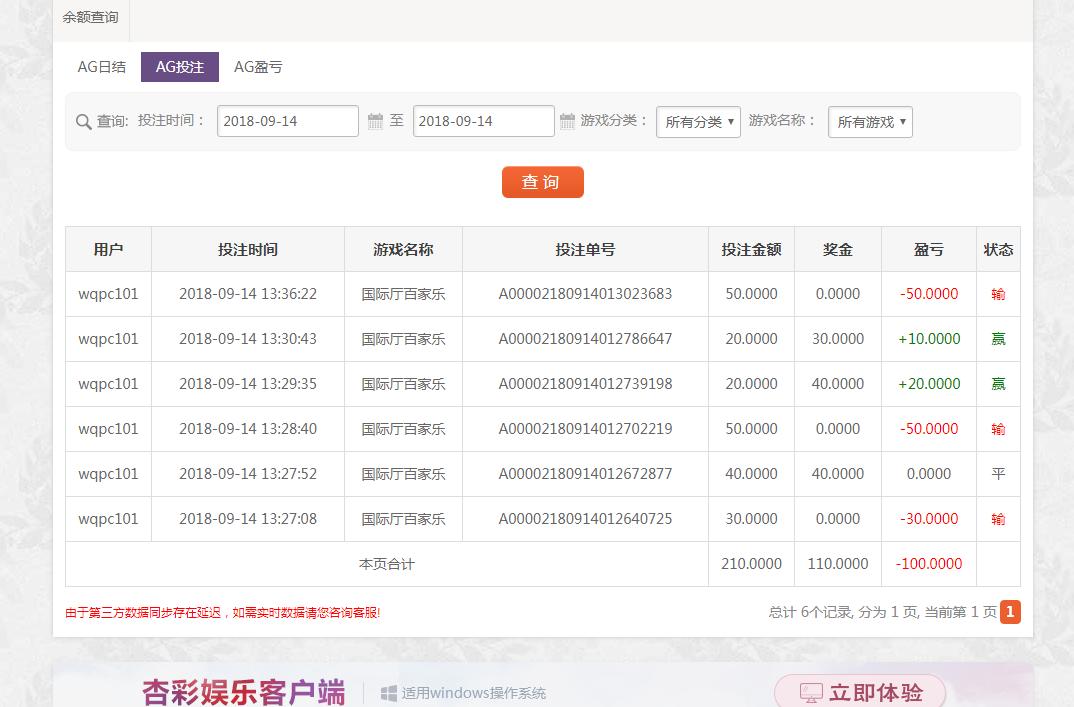The width and height of the screenshot is (1074, 707).
Task: Click monitor icon on 立即体验 button
Action: point(811,693)
